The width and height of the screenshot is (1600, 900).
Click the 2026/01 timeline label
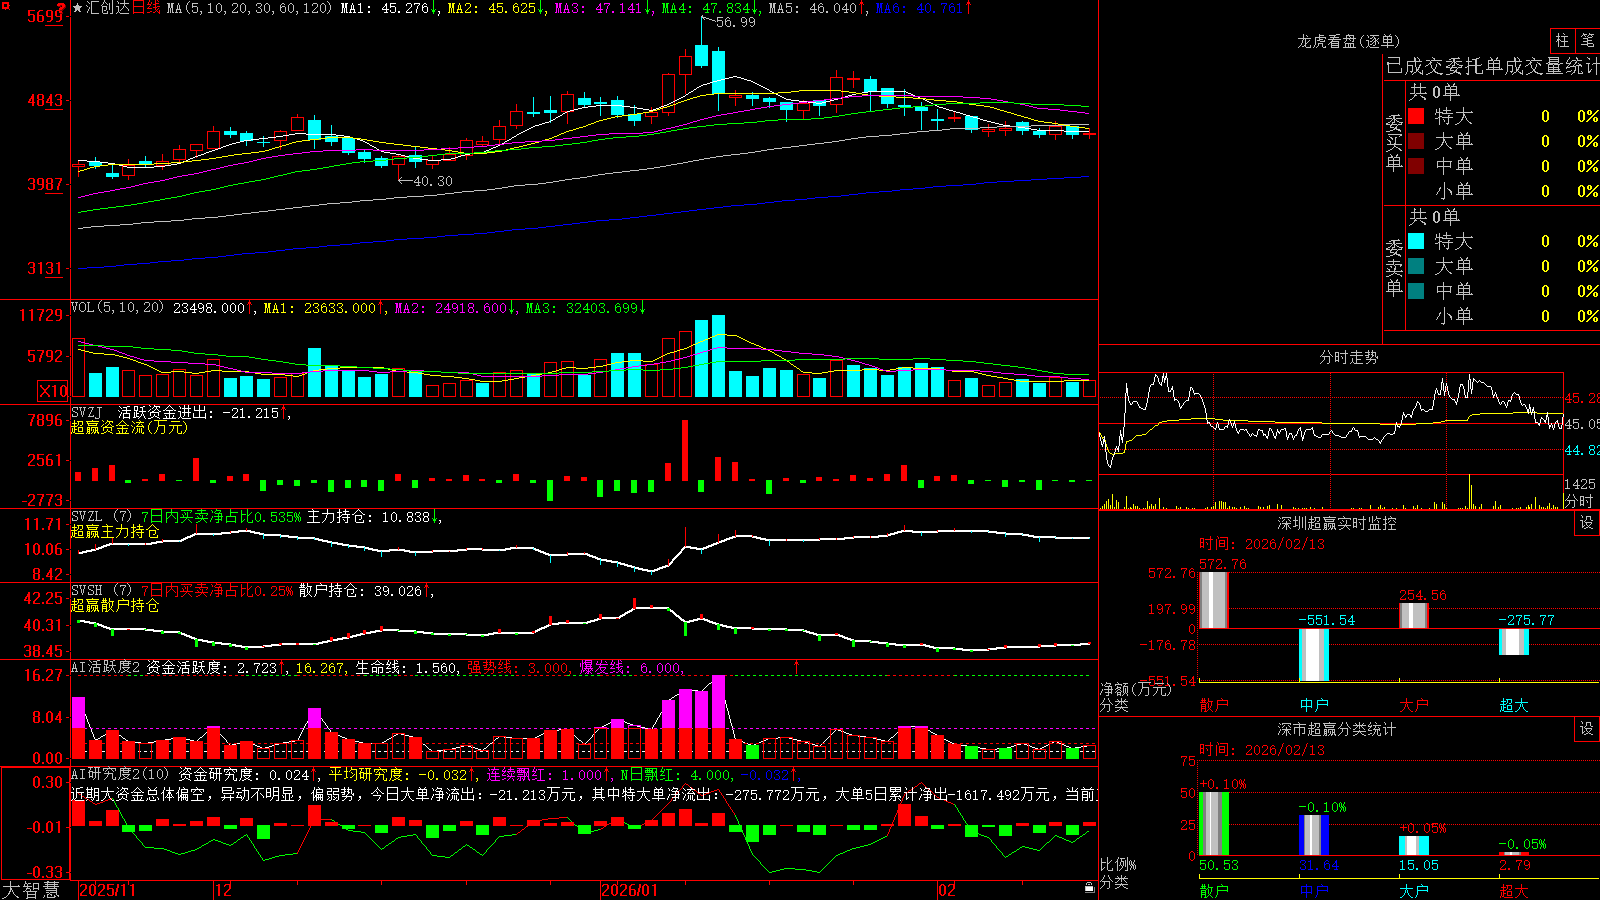coord(630,890)
